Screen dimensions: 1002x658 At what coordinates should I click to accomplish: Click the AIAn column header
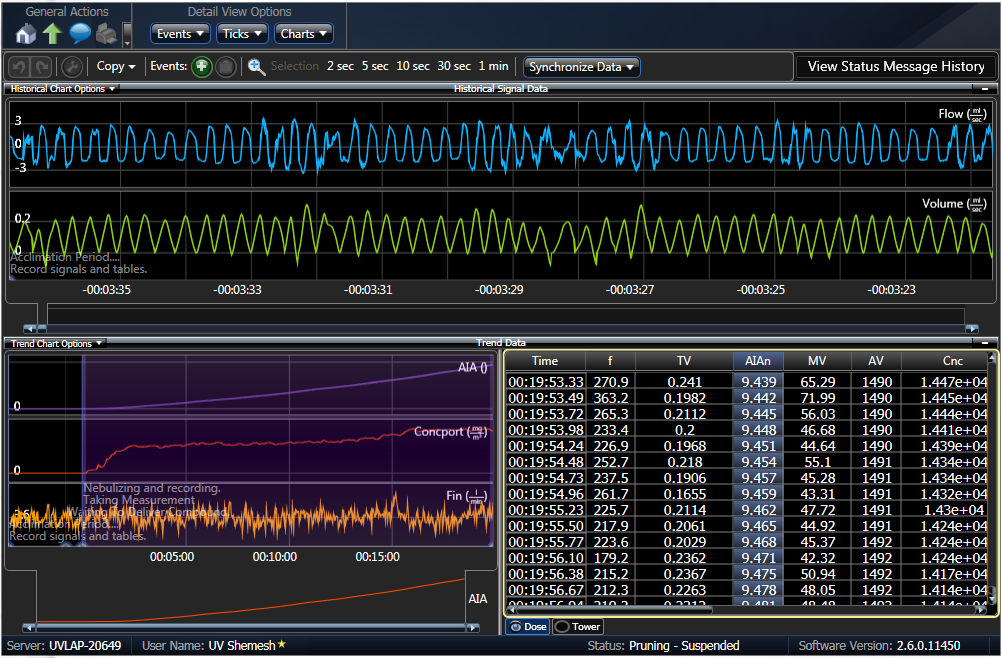coord(757,361)
